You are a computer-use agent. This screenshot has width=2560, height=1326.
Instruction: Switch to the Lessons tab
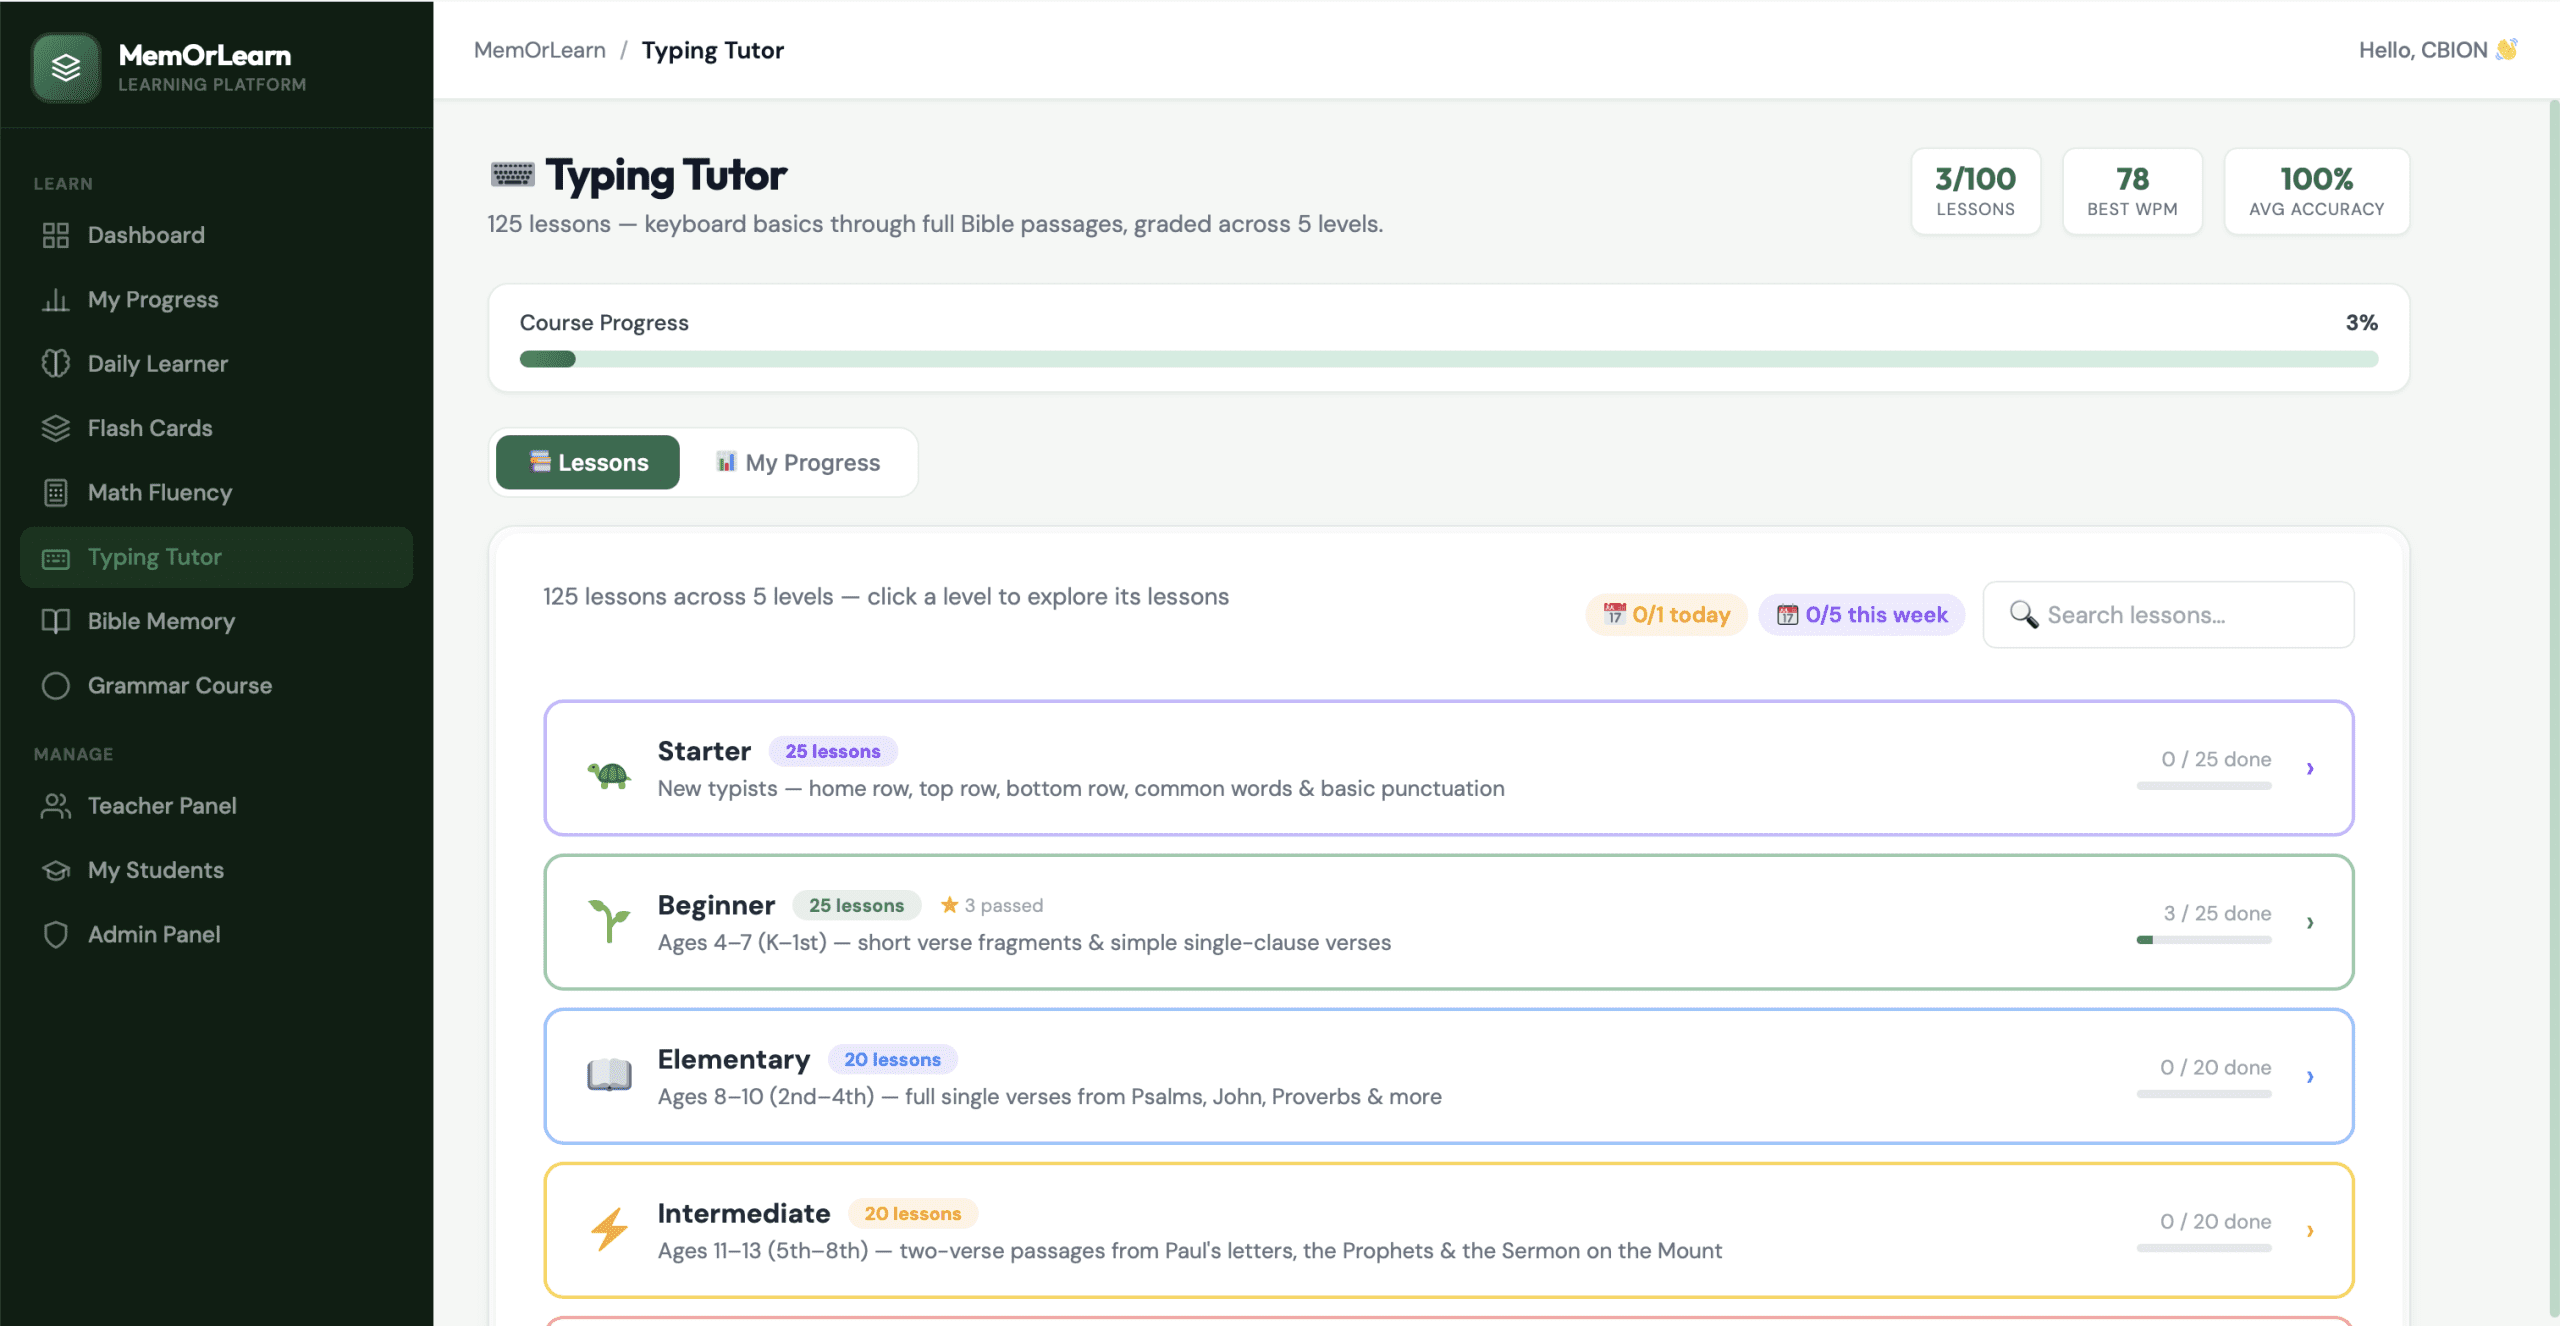click(588, 462)
